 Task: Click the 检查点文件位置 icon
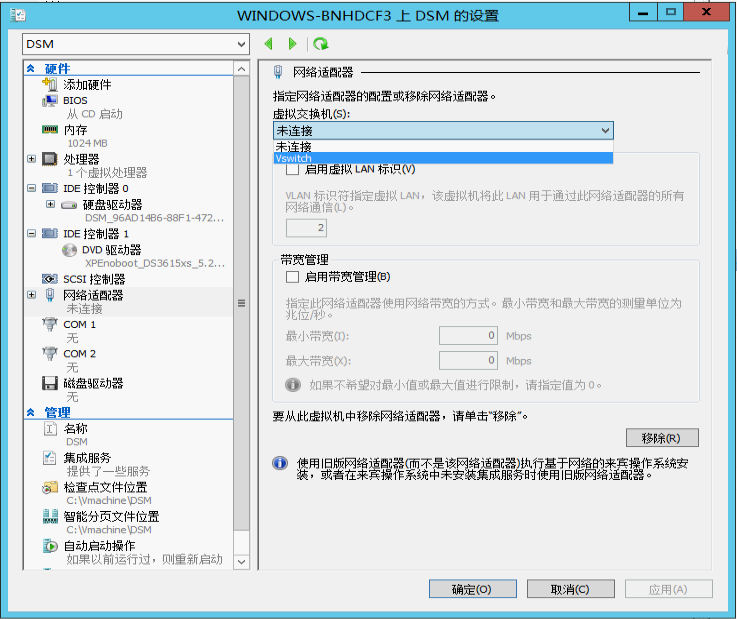pos(49,487)
